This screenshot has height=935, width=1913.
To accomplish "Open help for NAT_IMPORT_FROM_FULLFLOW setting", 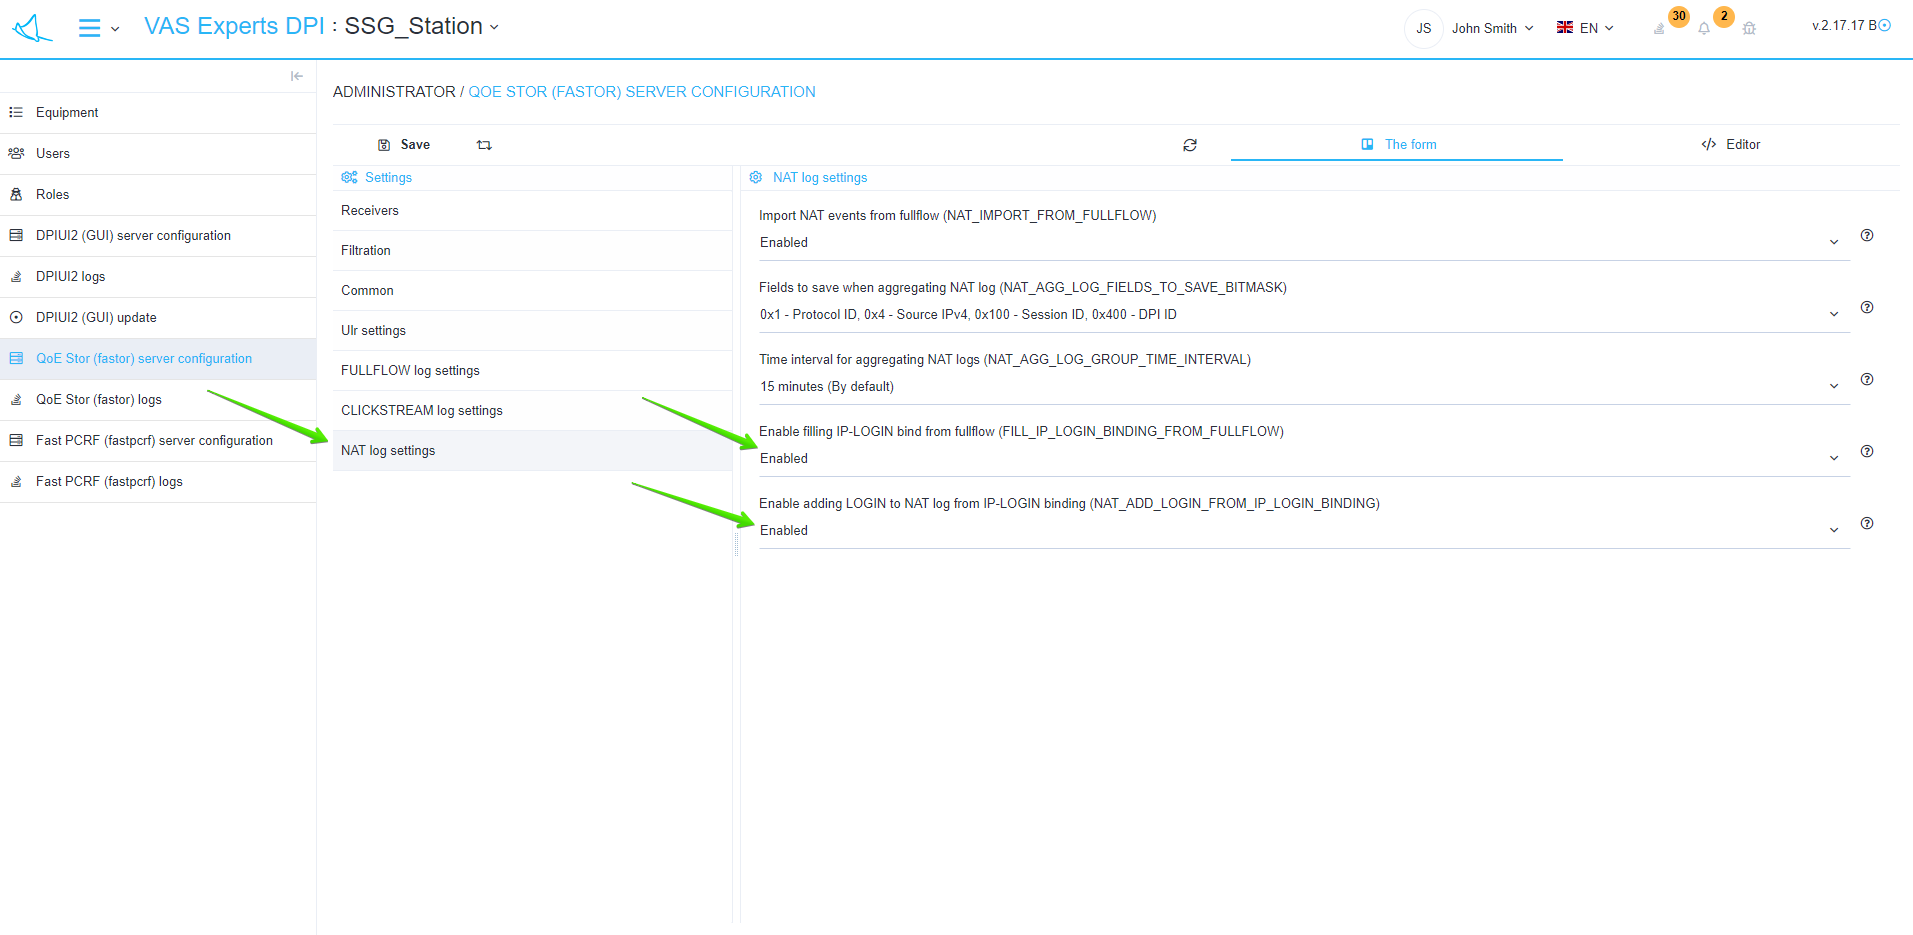I will (x=1866, y=236).
